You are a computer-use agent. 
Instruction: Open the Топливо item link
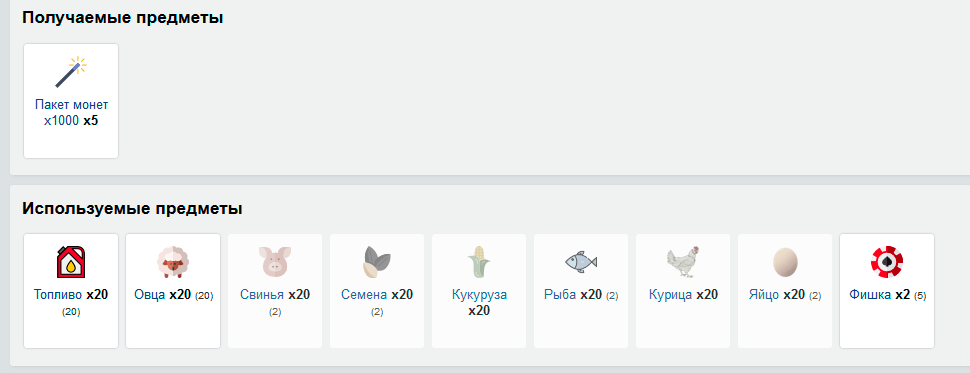(59, 294)
